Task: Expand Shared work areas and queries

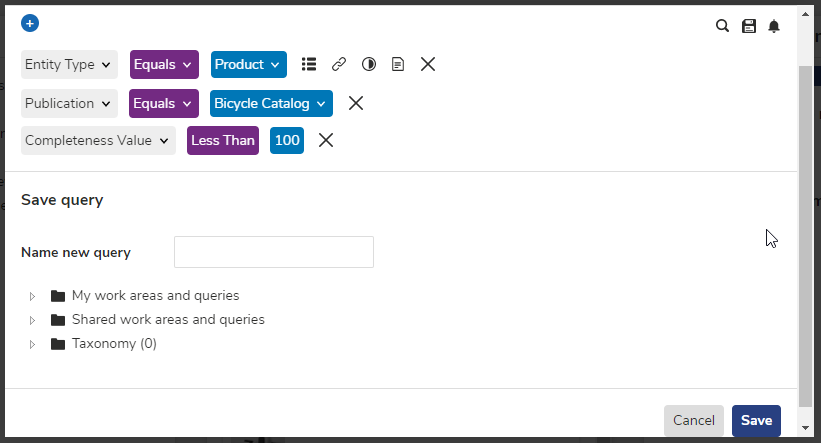Action: 32,320
